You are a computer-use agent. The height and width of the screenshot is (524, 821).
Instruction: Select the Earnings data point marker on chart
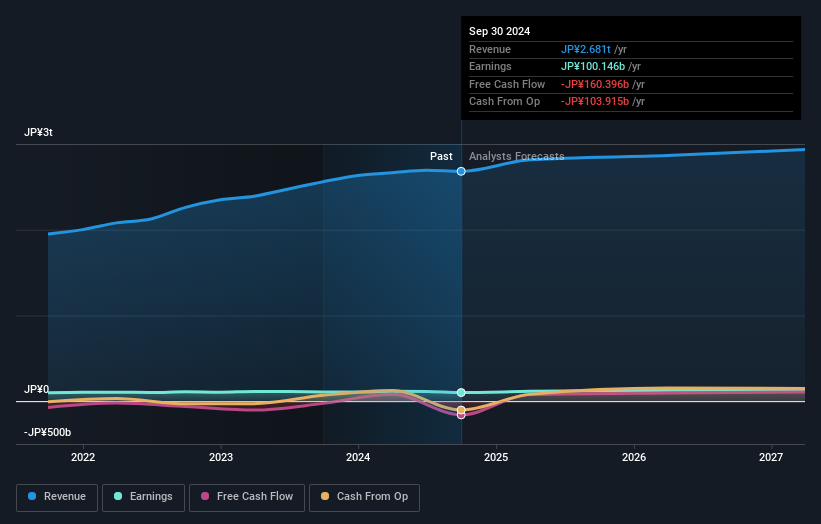coord(461,393)
